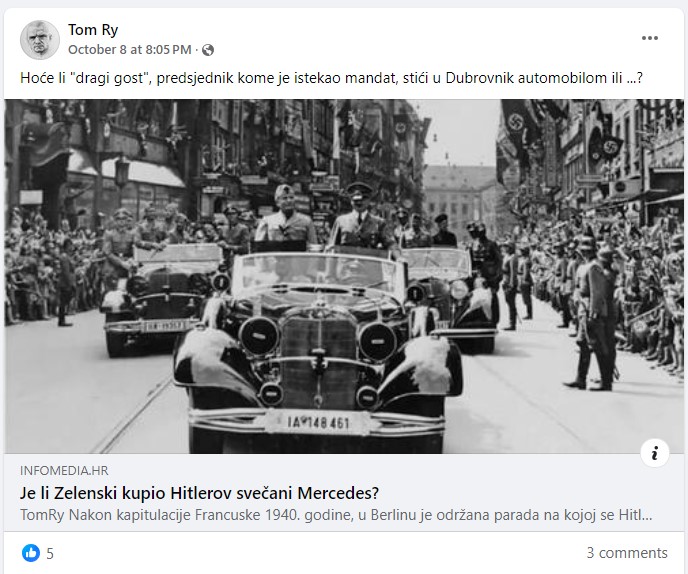Click the INFOMEDIA.HR source domain

point(64,470)
